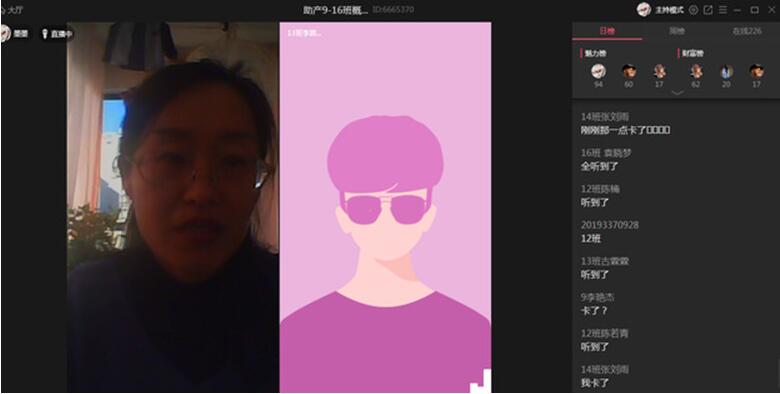The height and width of the screenshot is (394, 780).
Task: Click chat username 20193370928
Action: point(610,225)
